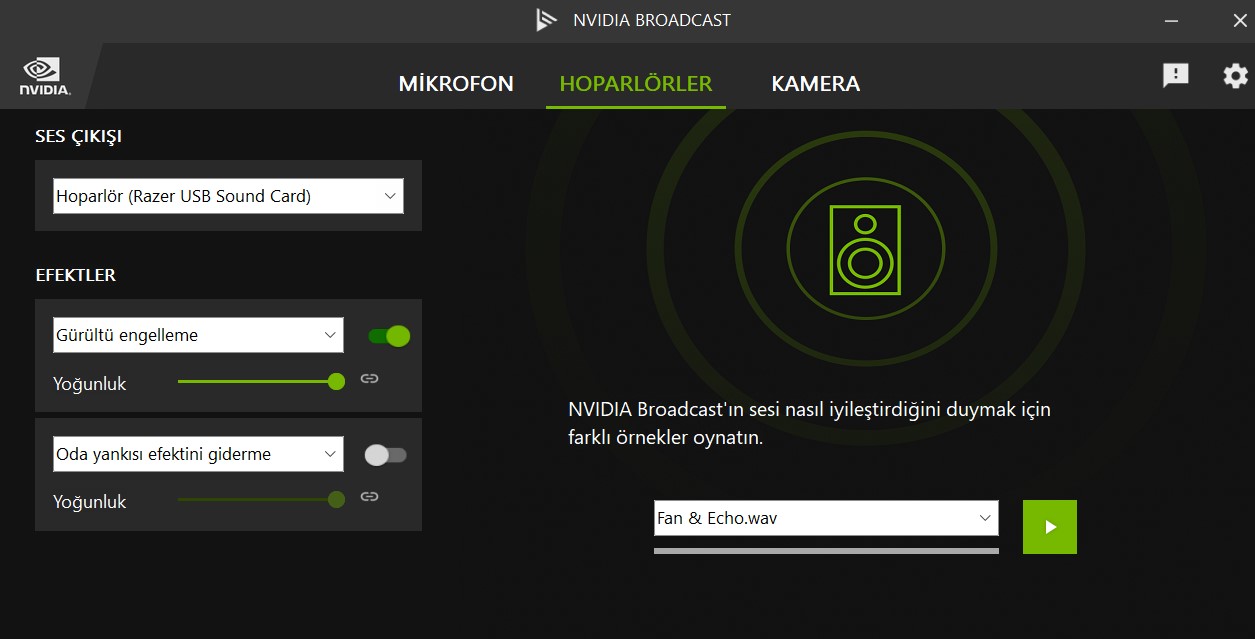Click the NVIDIA logo
The image size is (1255, 639).
point(44,76)
